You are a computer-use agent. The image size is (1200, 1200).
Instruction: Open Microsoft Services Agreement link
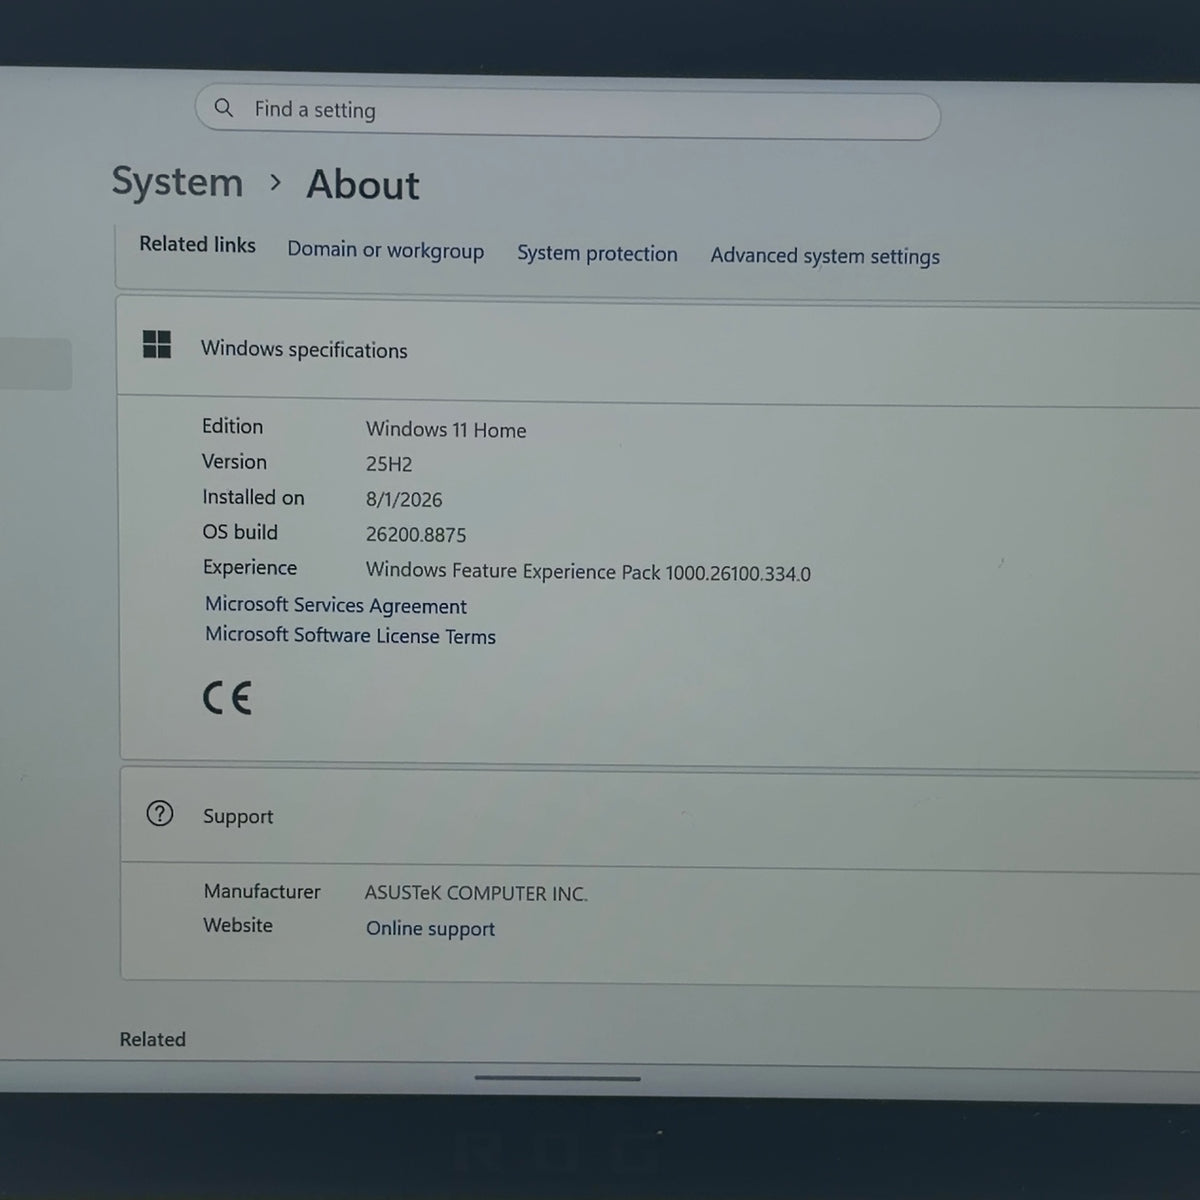pos(335,605)
